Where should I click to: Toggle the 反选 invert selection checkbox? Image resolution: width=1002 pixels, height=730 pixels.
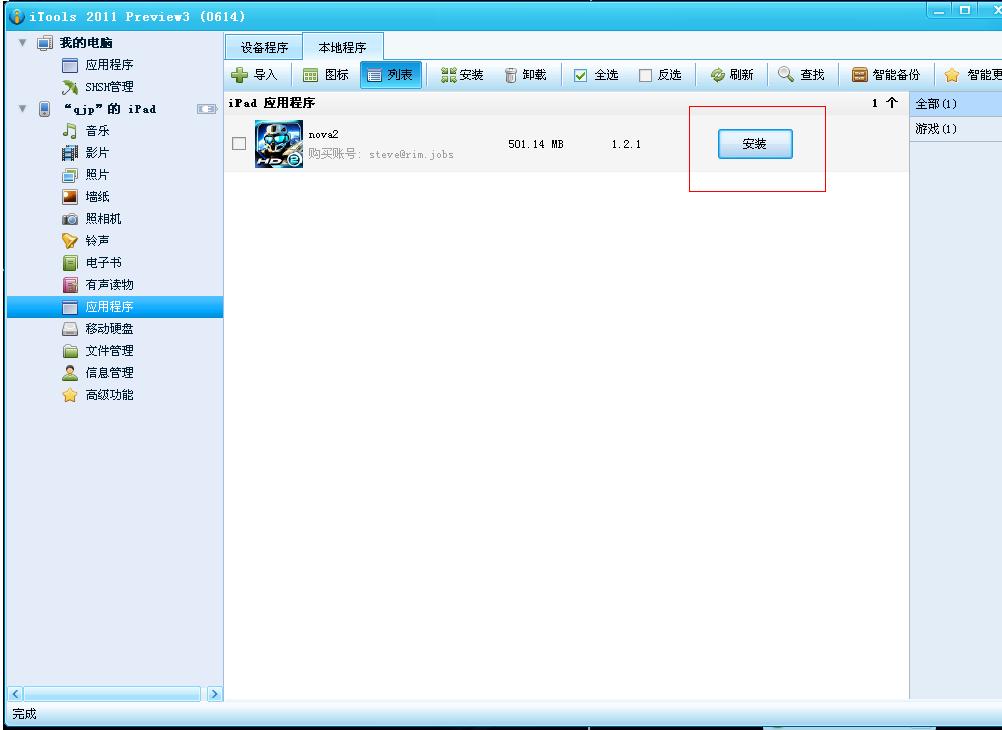tap(645, 75)
